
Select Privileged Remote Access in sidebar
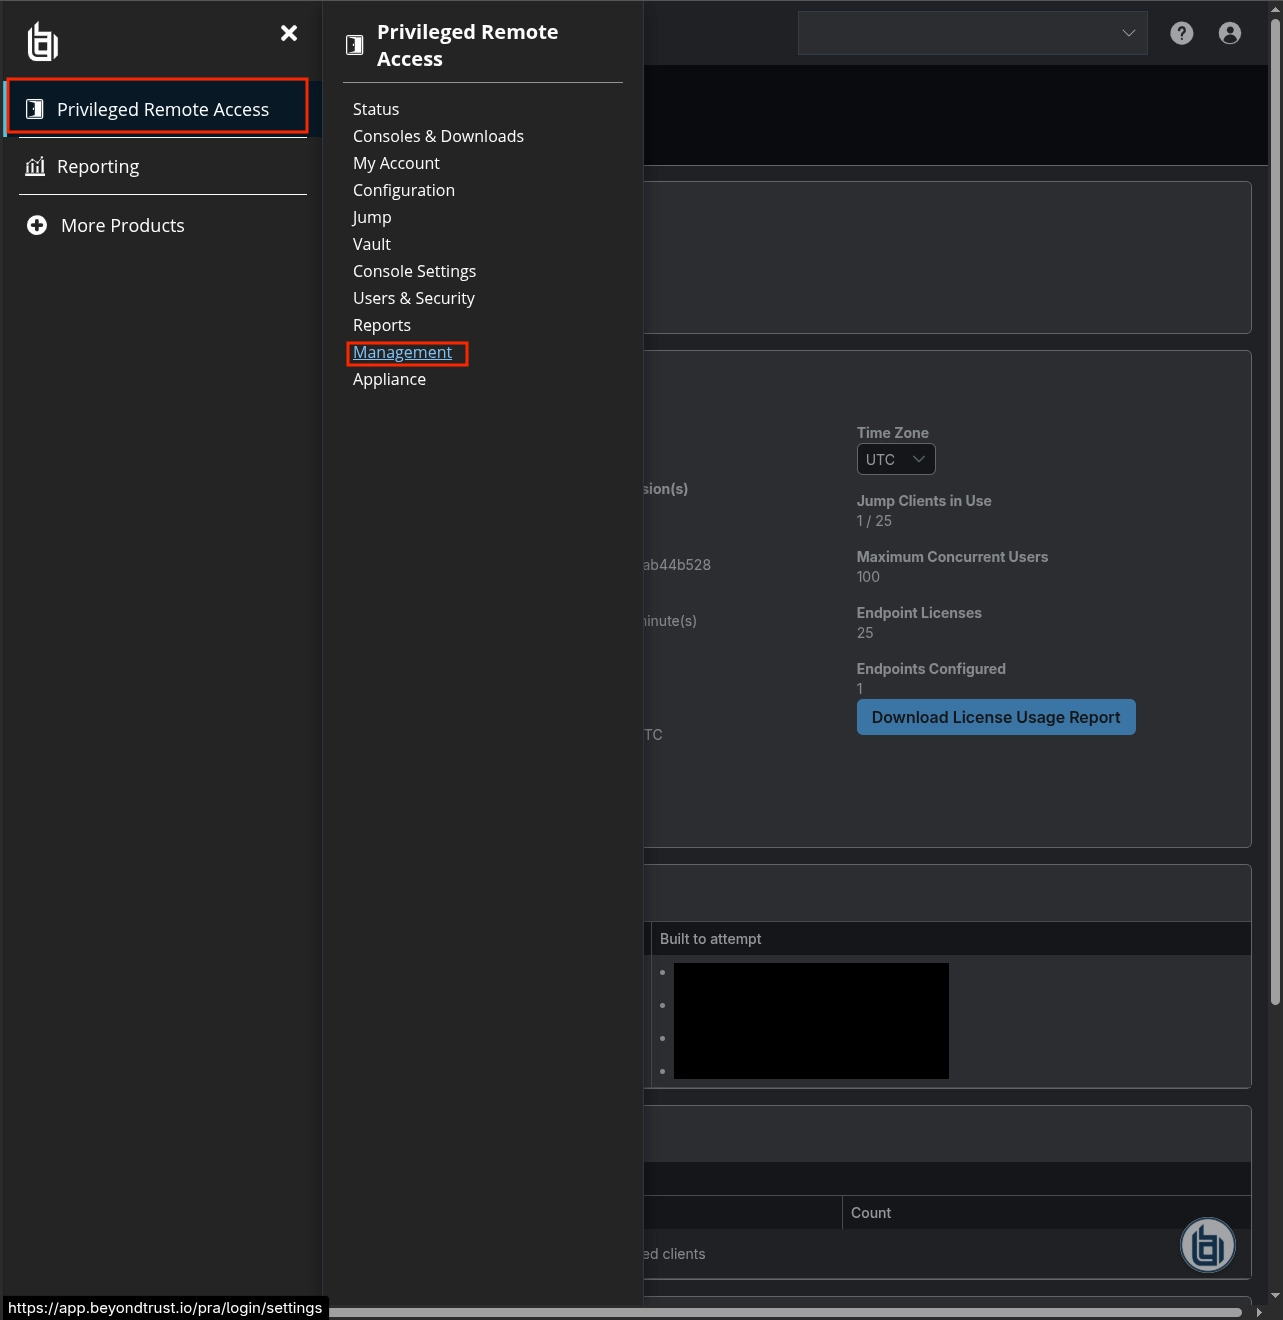[x=162, y=109]
